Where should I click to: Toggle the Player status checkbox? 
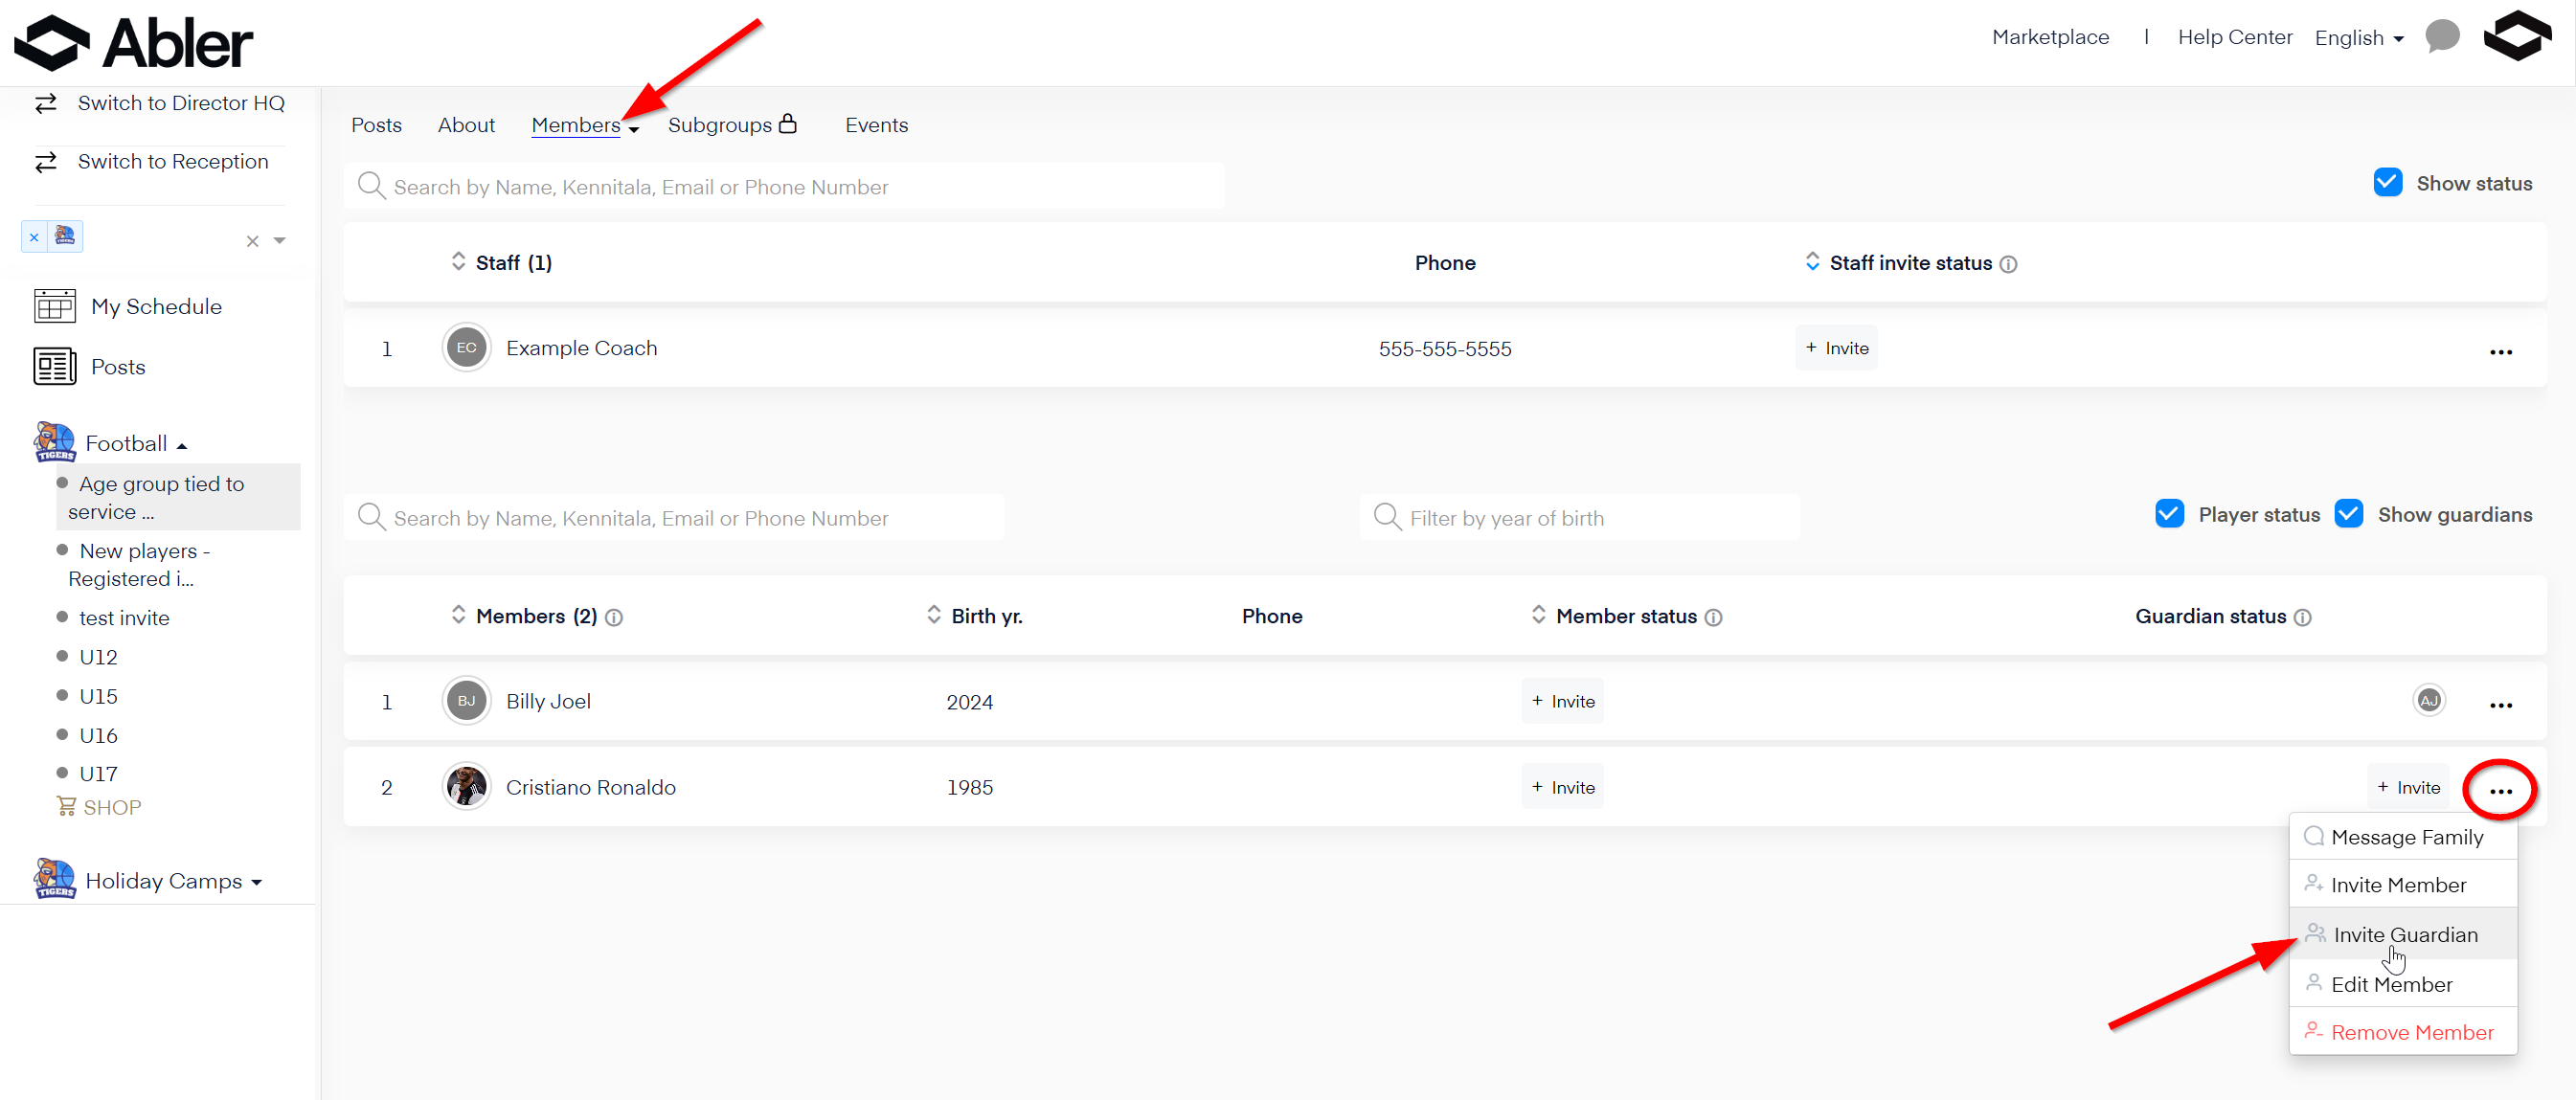click(x=2169, y=514)
